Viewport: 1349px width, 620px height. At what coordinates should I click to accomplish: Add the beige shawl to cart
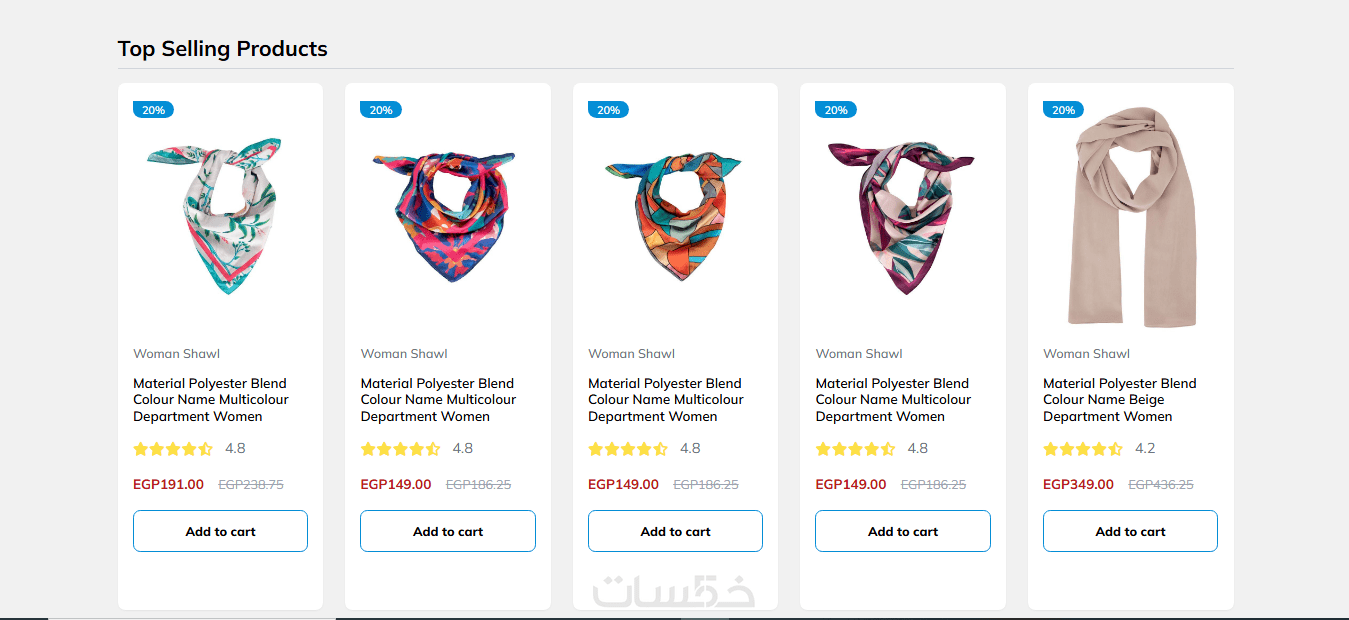[1130, 531]
